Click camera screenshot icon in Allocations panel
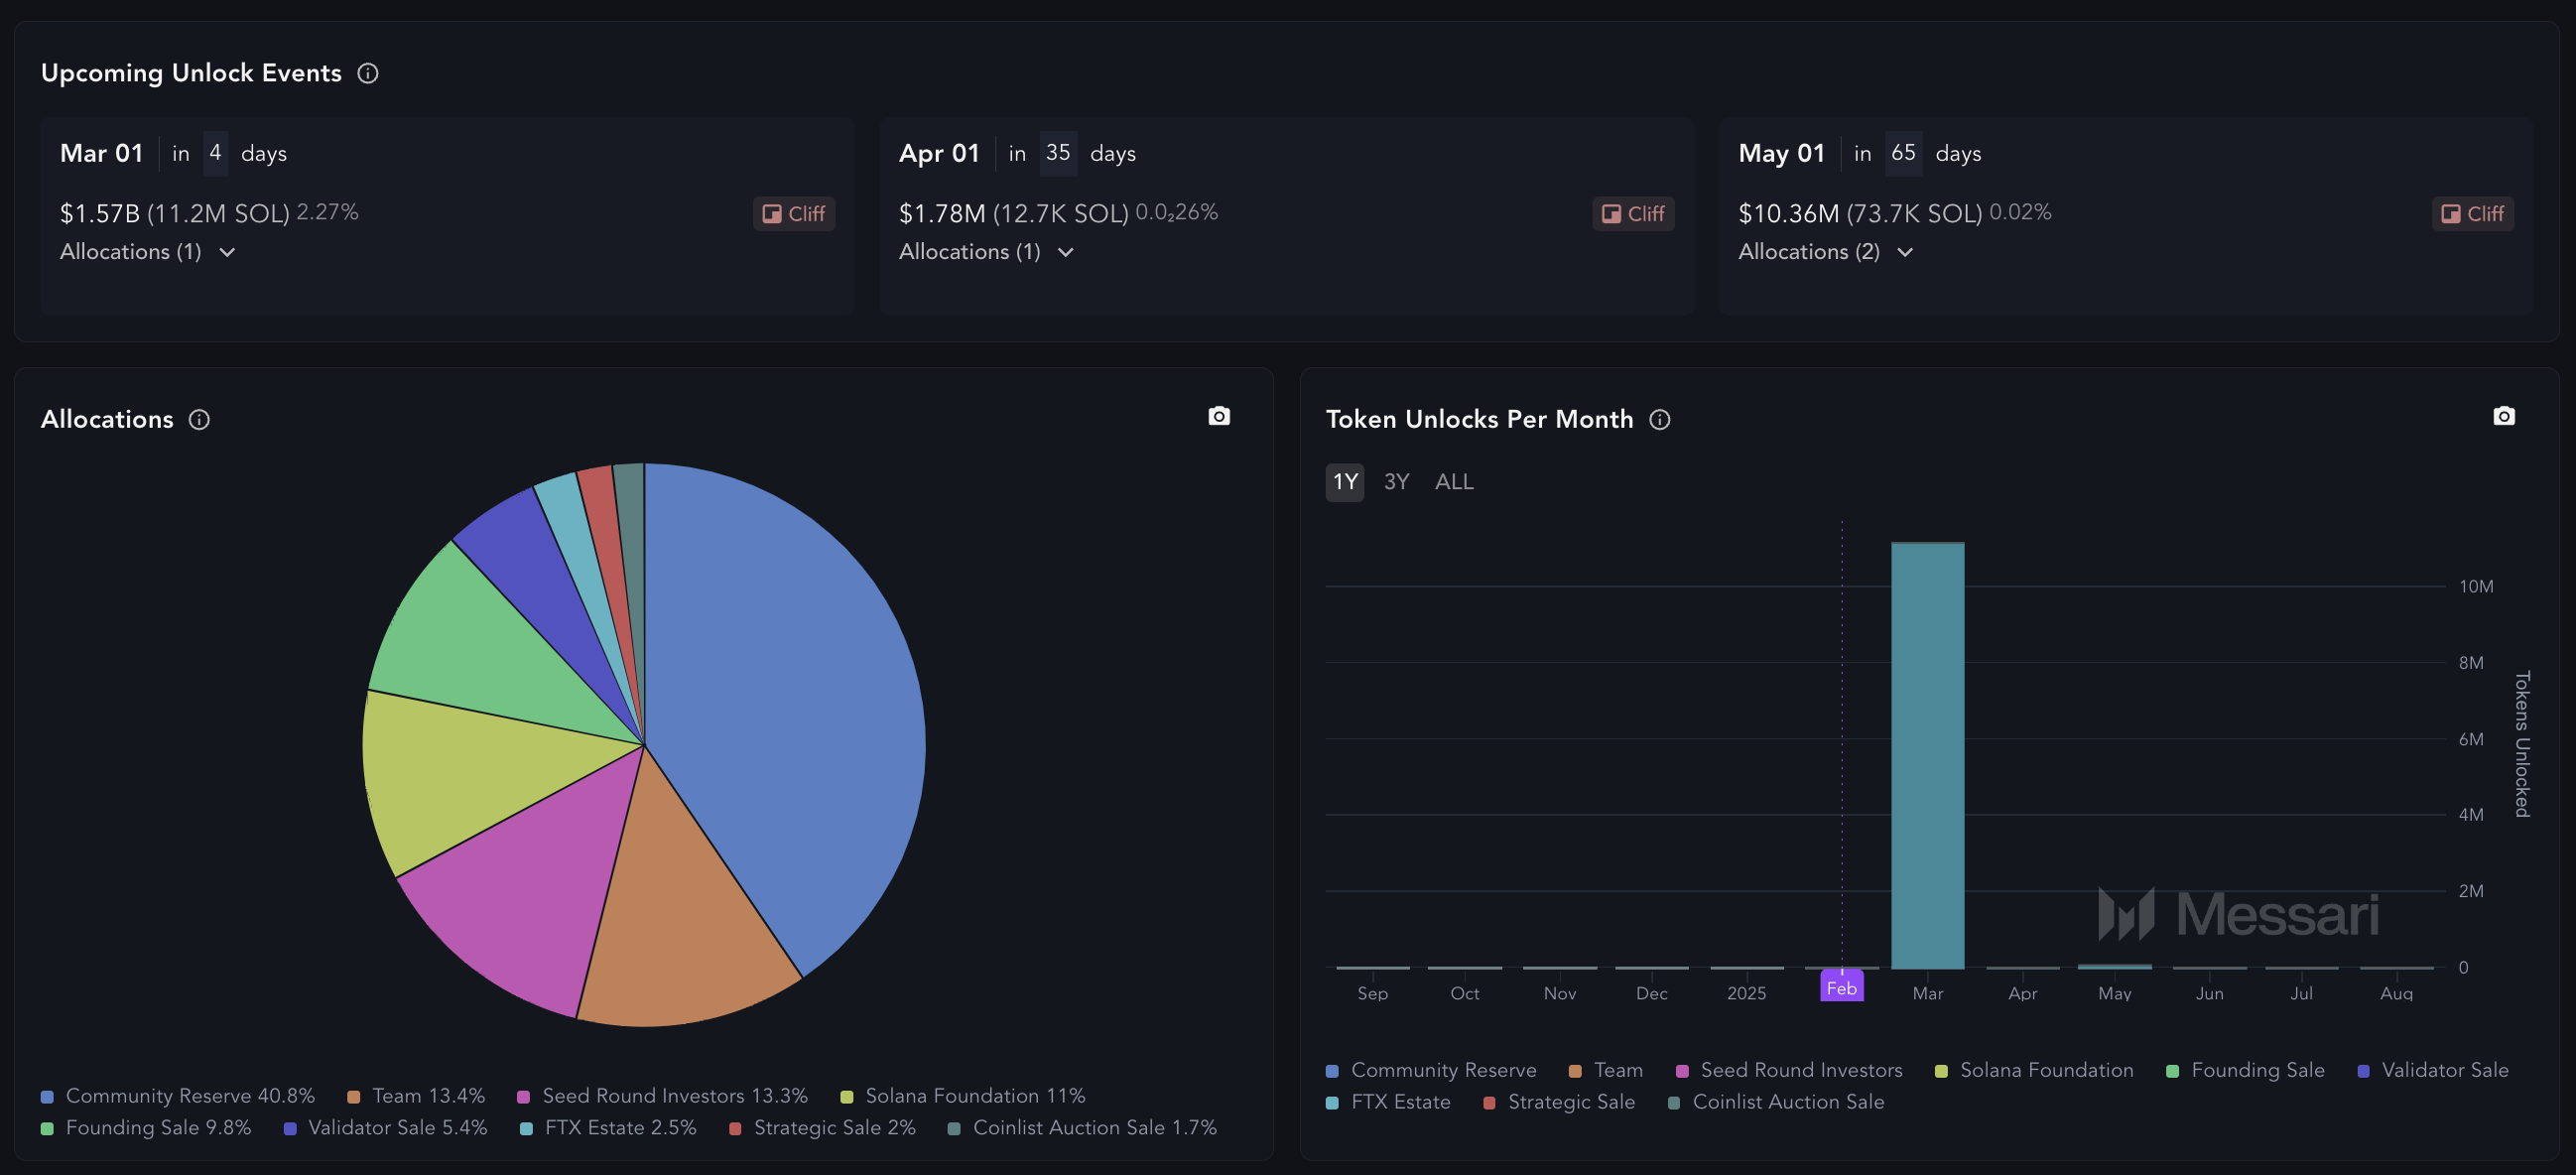2576x1175 pixels. (1218, 415)
